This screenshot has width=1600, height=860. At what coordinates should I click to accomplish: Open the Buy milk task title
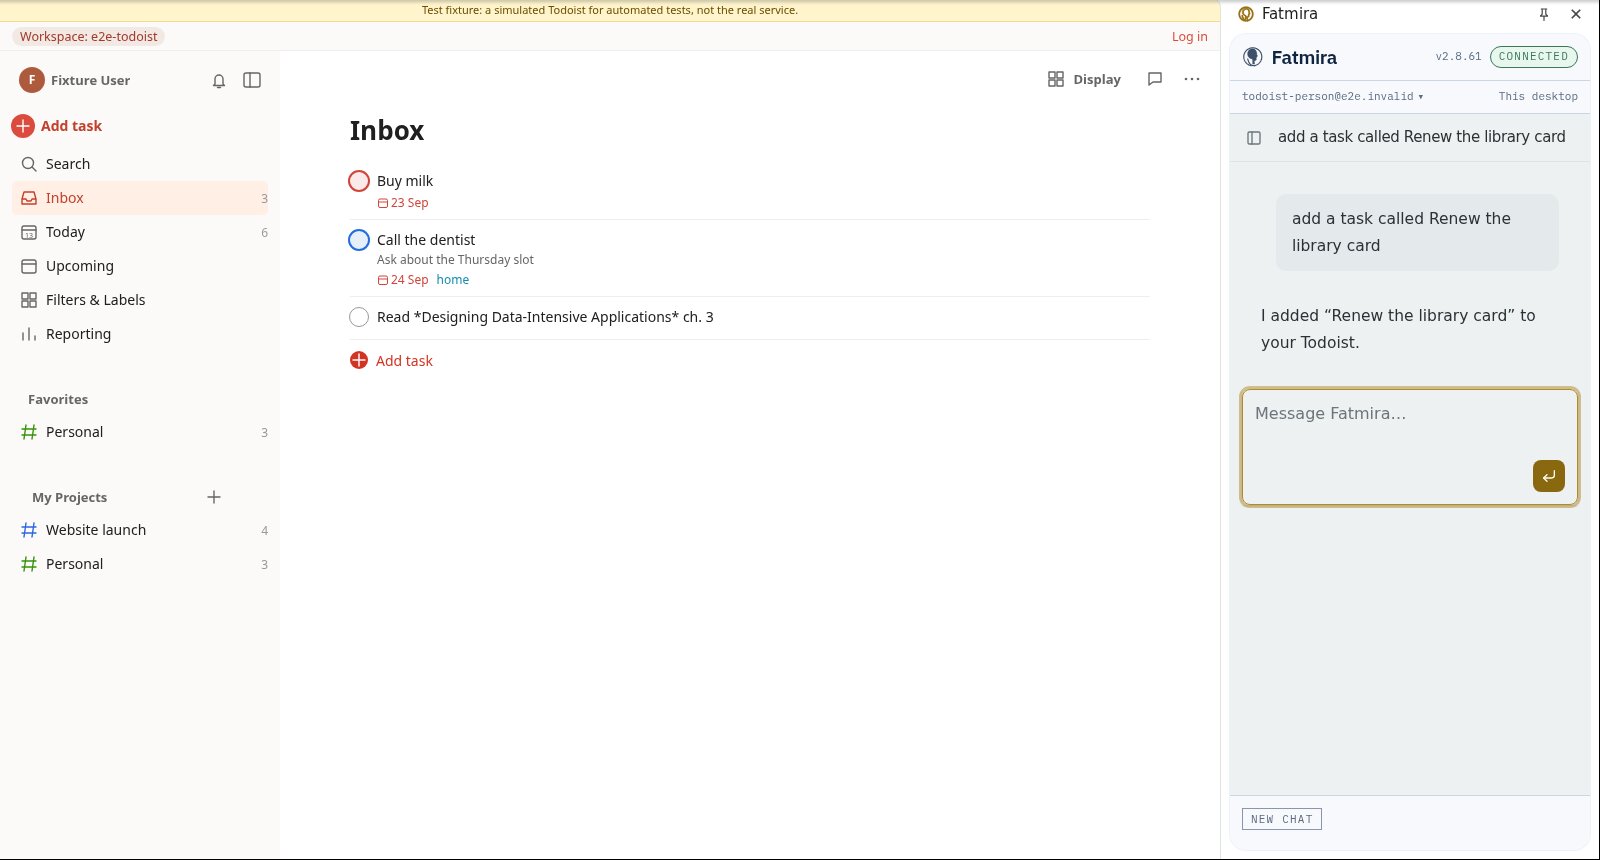click(405, 181)
